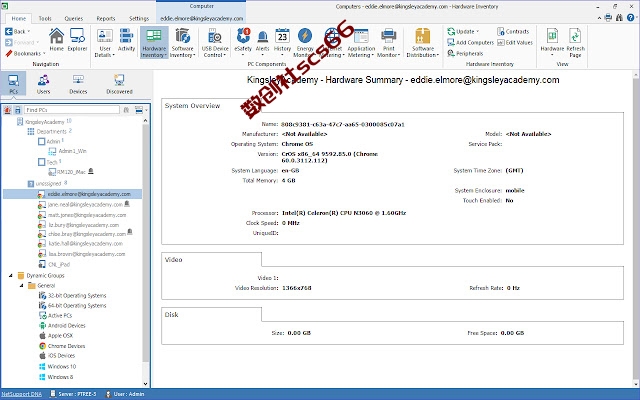Open the Bookmarks menu

(24, 53)
